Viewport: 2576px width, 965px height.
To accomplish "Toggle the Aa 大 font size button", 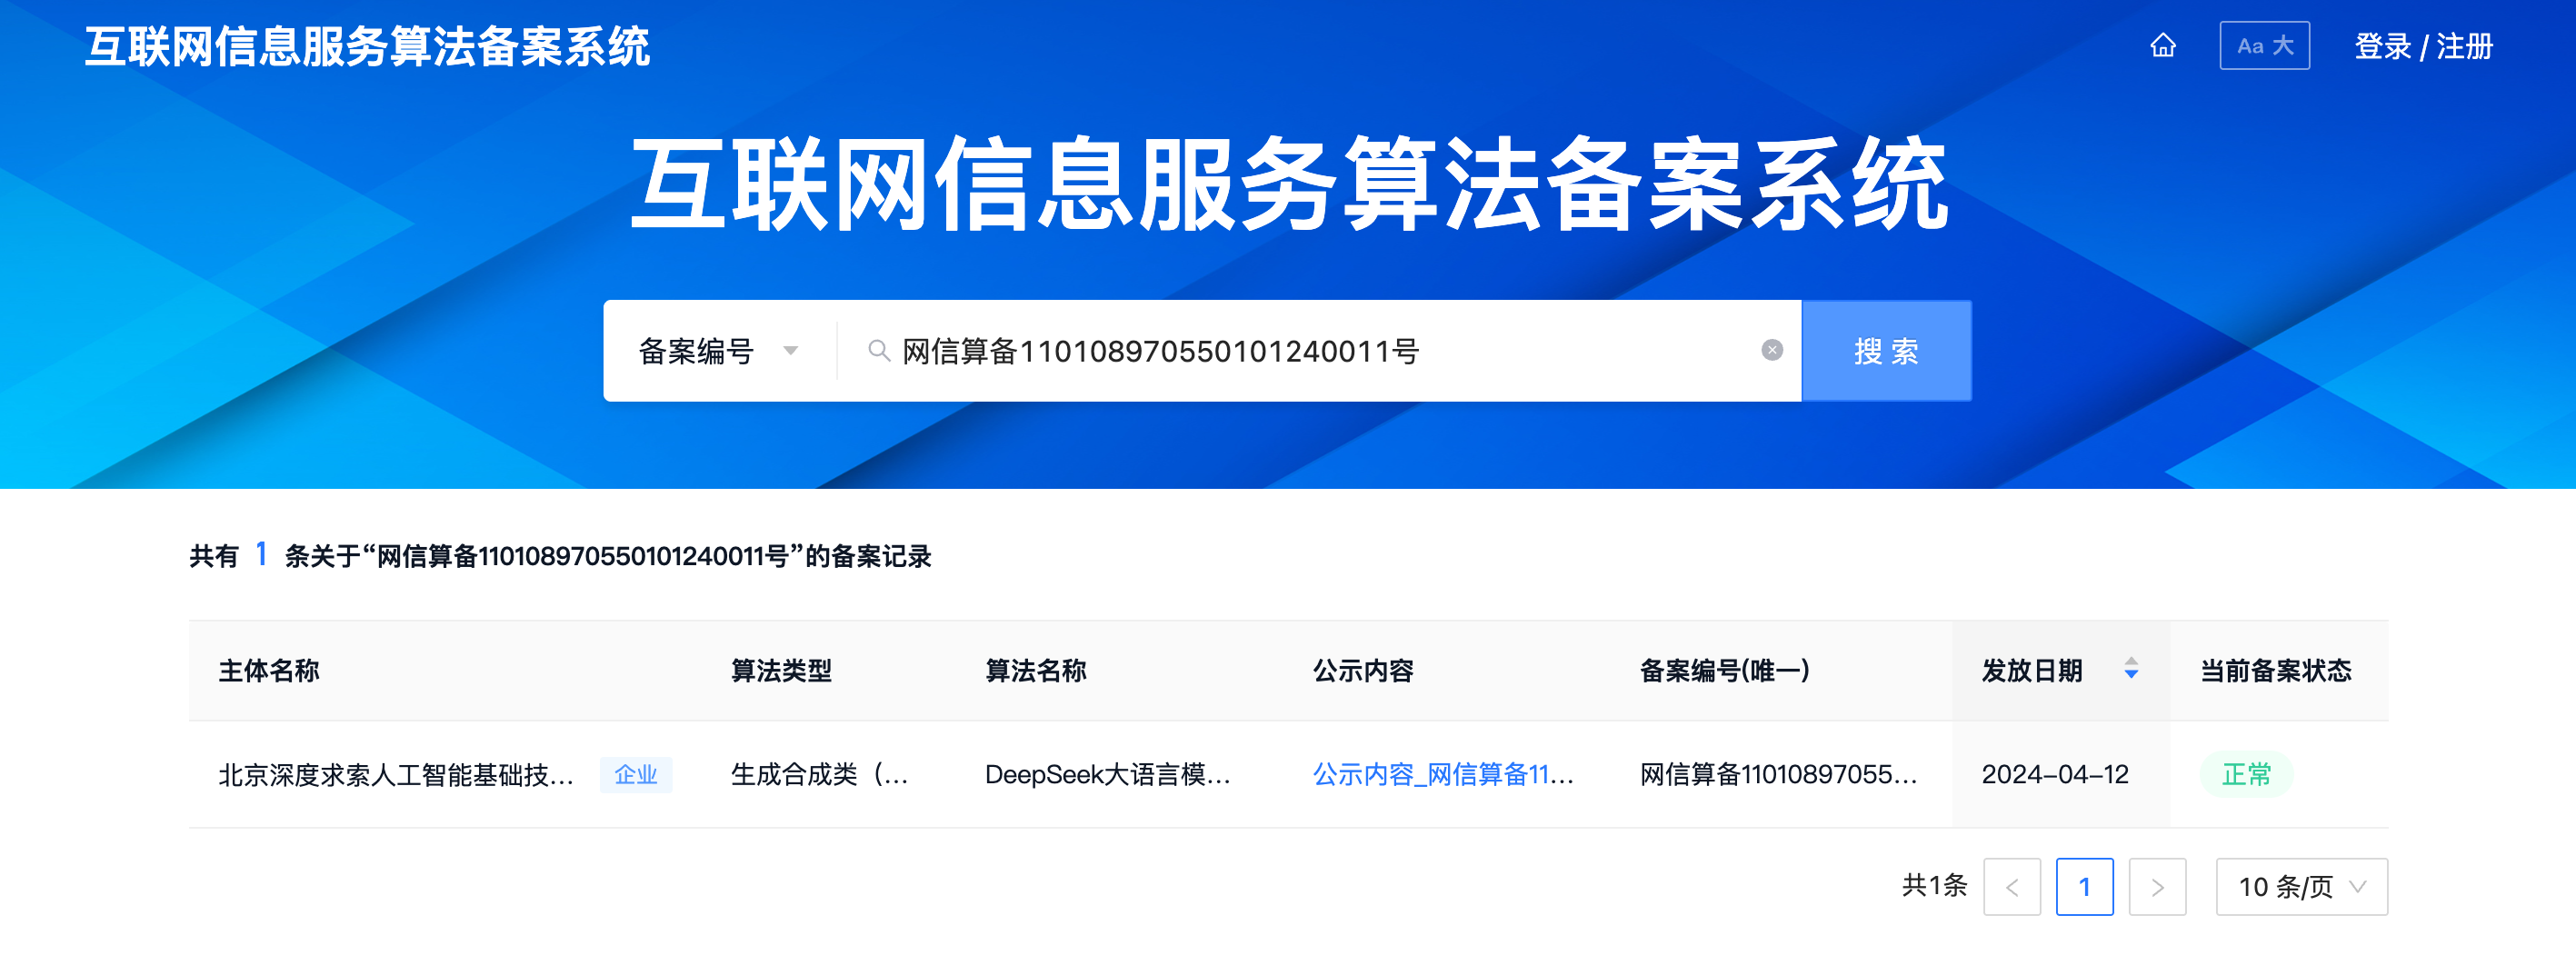I will pyautogui.click(x=2264, y=46).
